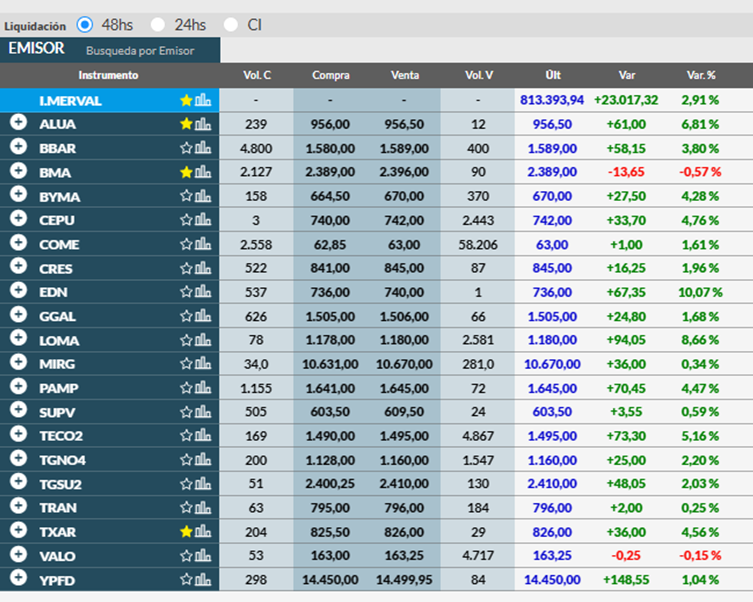Open chart icon for TGSU2
The image size is (753, 602).
203,483
